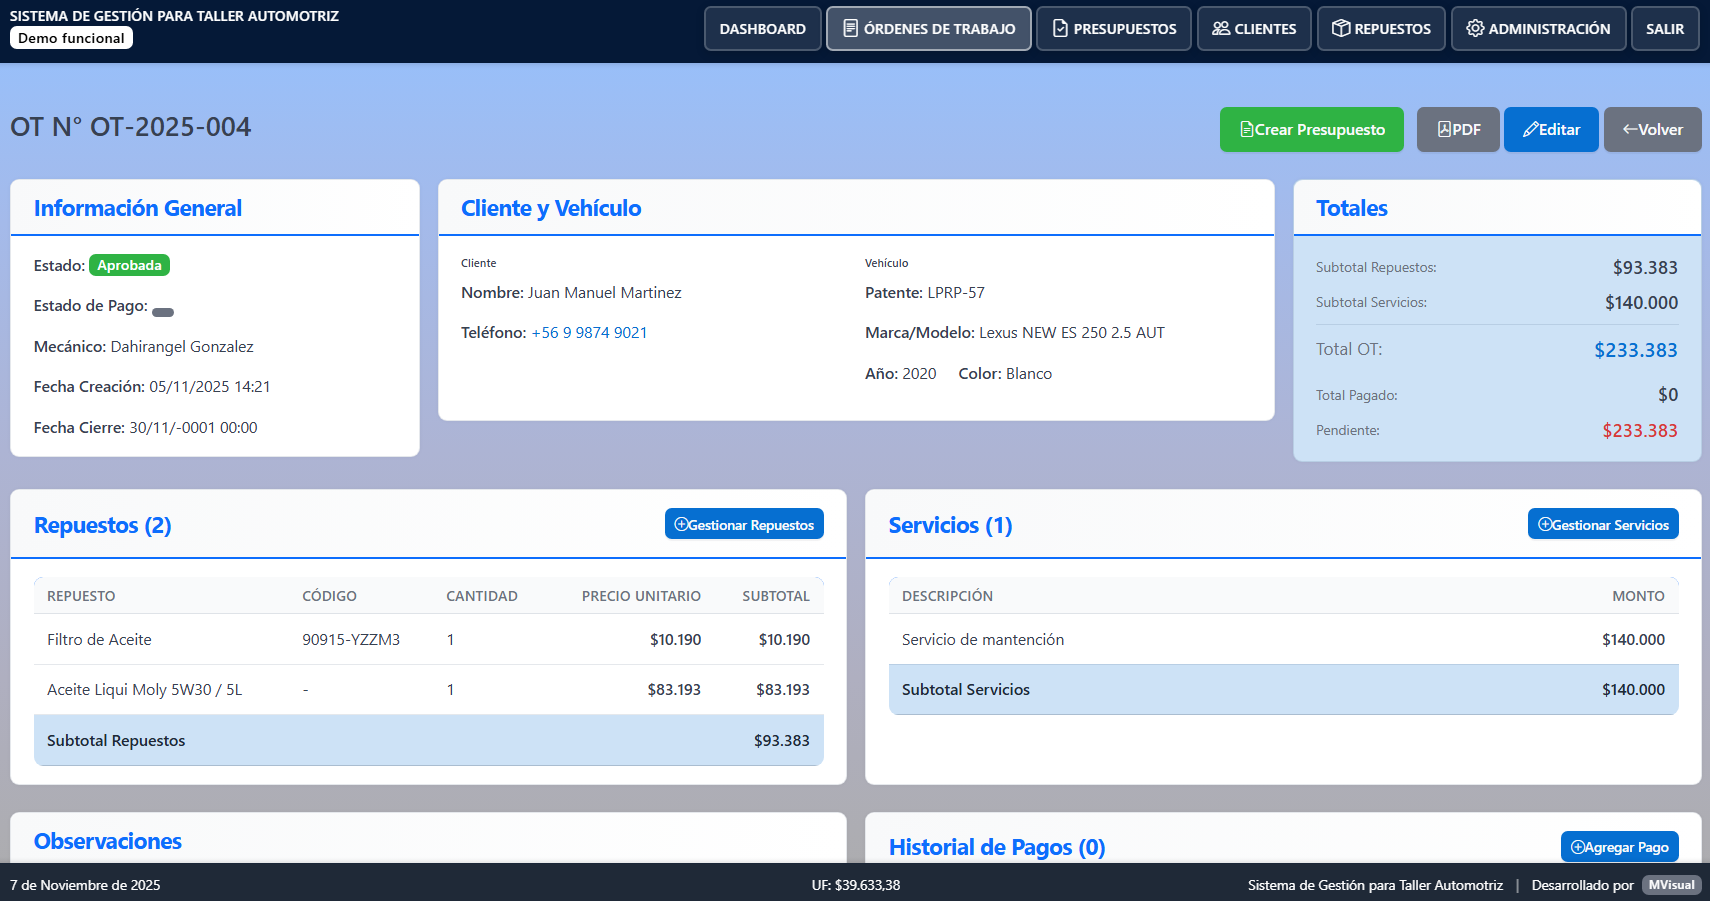The image size is (1710, 901).
Task: Click the UF value in the footer
Action: pyautogui.click(x=856, y=885)
